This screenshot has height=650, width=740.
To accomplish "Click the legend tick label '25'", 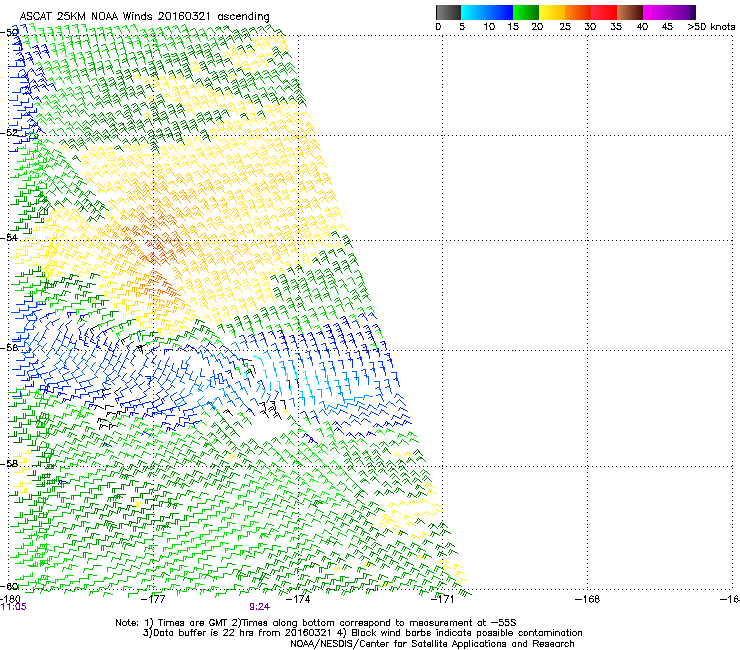I will pos(565,27).
